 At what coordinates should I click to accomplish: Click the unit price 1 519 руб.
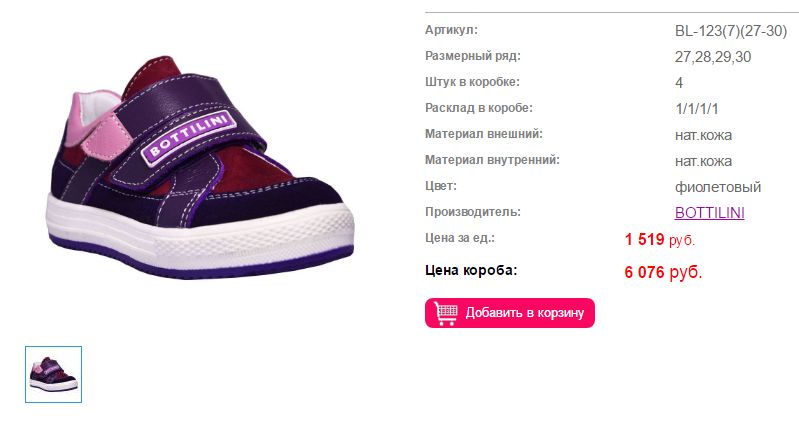click(x=659, y=239)
